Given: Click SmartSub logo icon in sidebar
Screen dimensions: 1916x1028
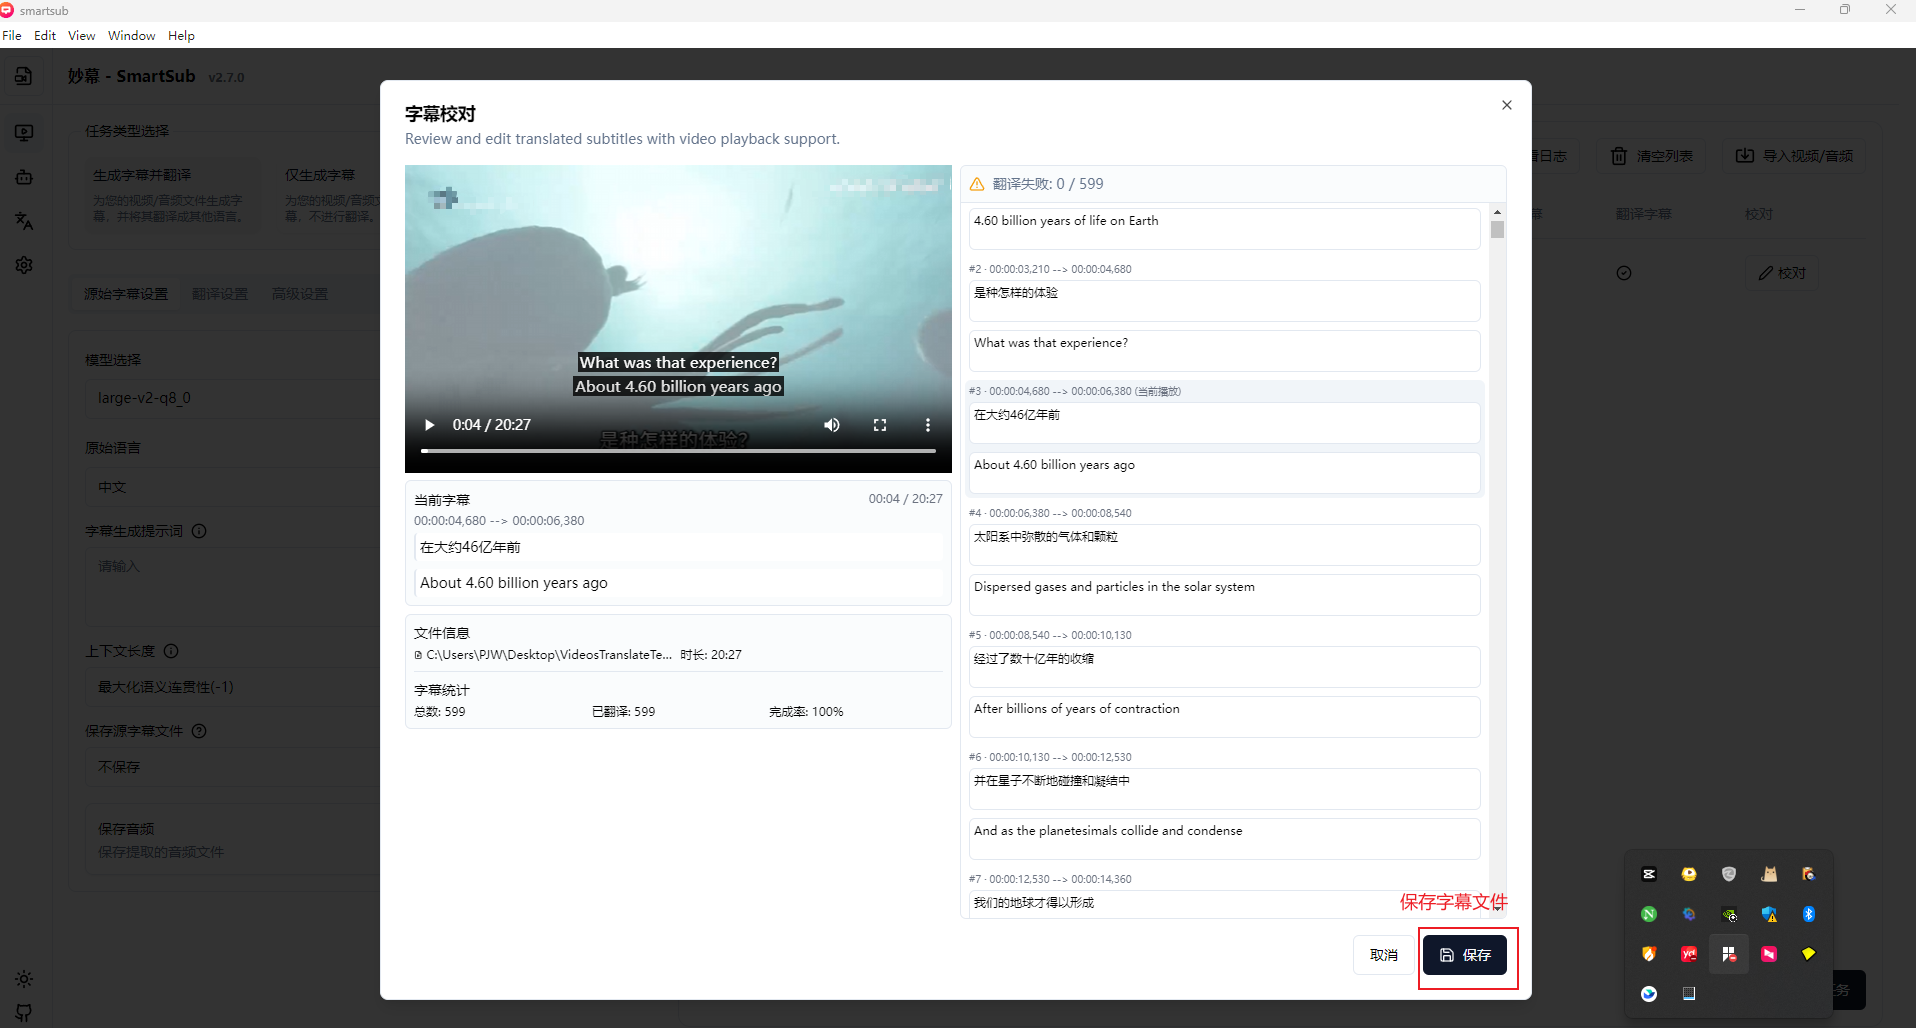Looking at the screenshot, I should [24, 76].
